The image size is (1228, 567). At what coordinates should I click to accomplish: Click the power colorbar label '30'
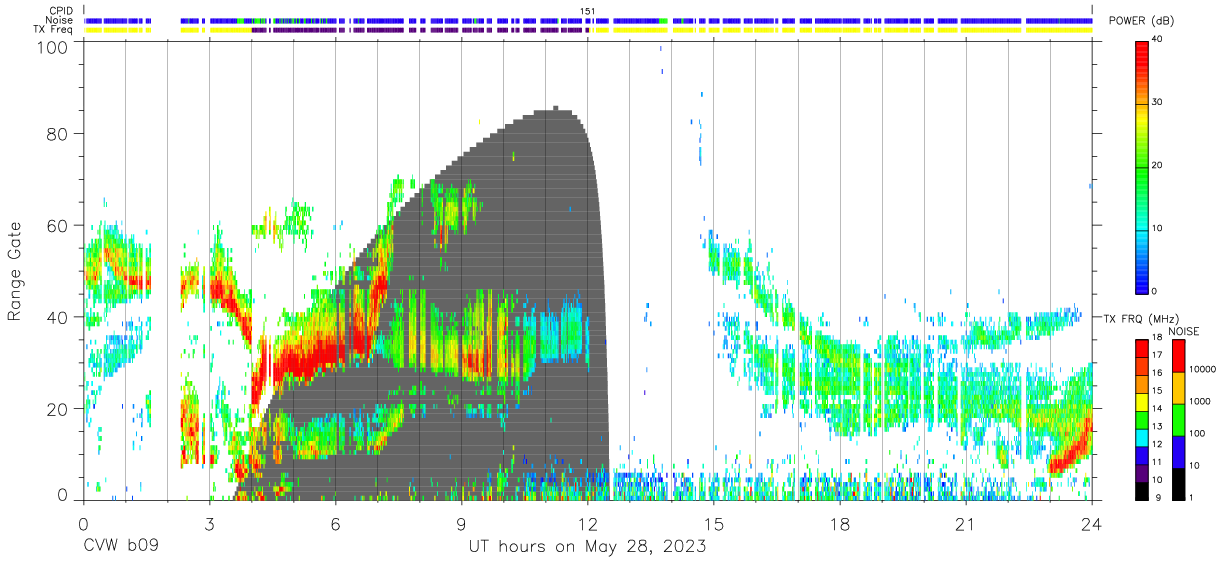point(1158,103)
